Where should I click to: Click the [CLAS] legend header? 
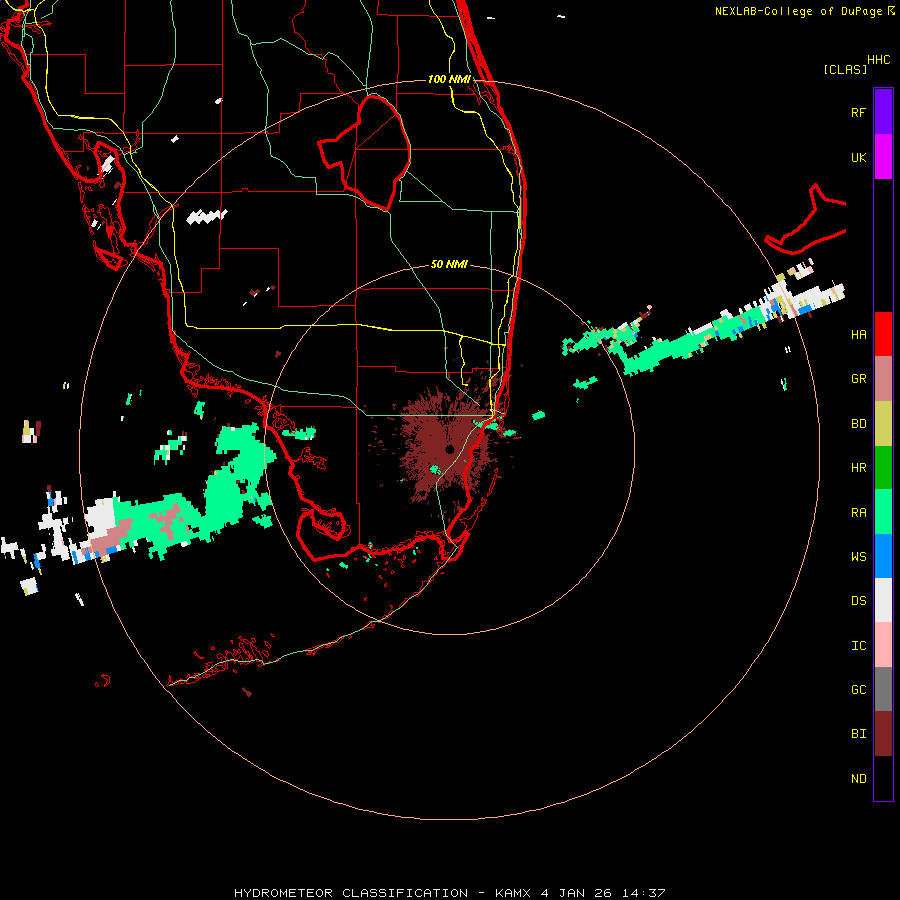[x=845, y=70]
